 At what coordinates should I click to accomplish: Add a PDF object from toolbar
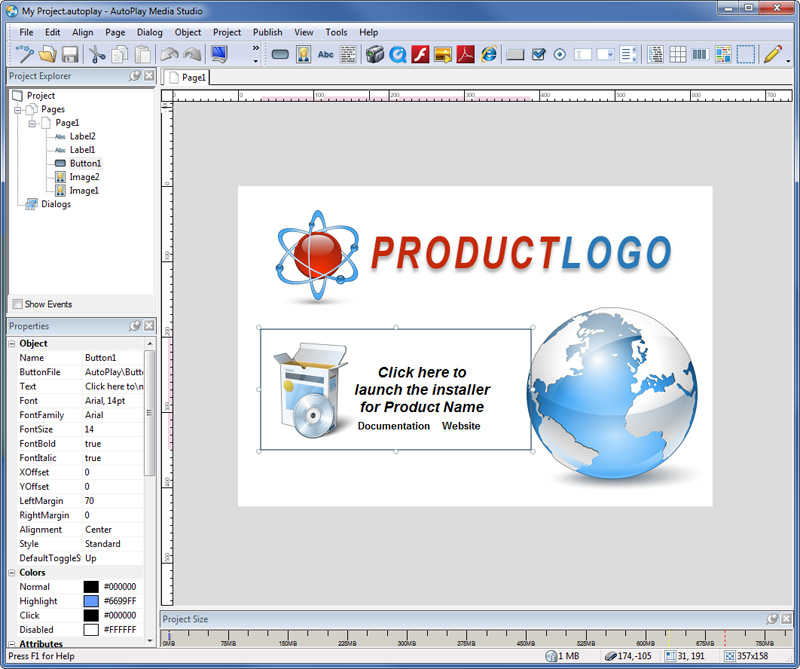465,54
